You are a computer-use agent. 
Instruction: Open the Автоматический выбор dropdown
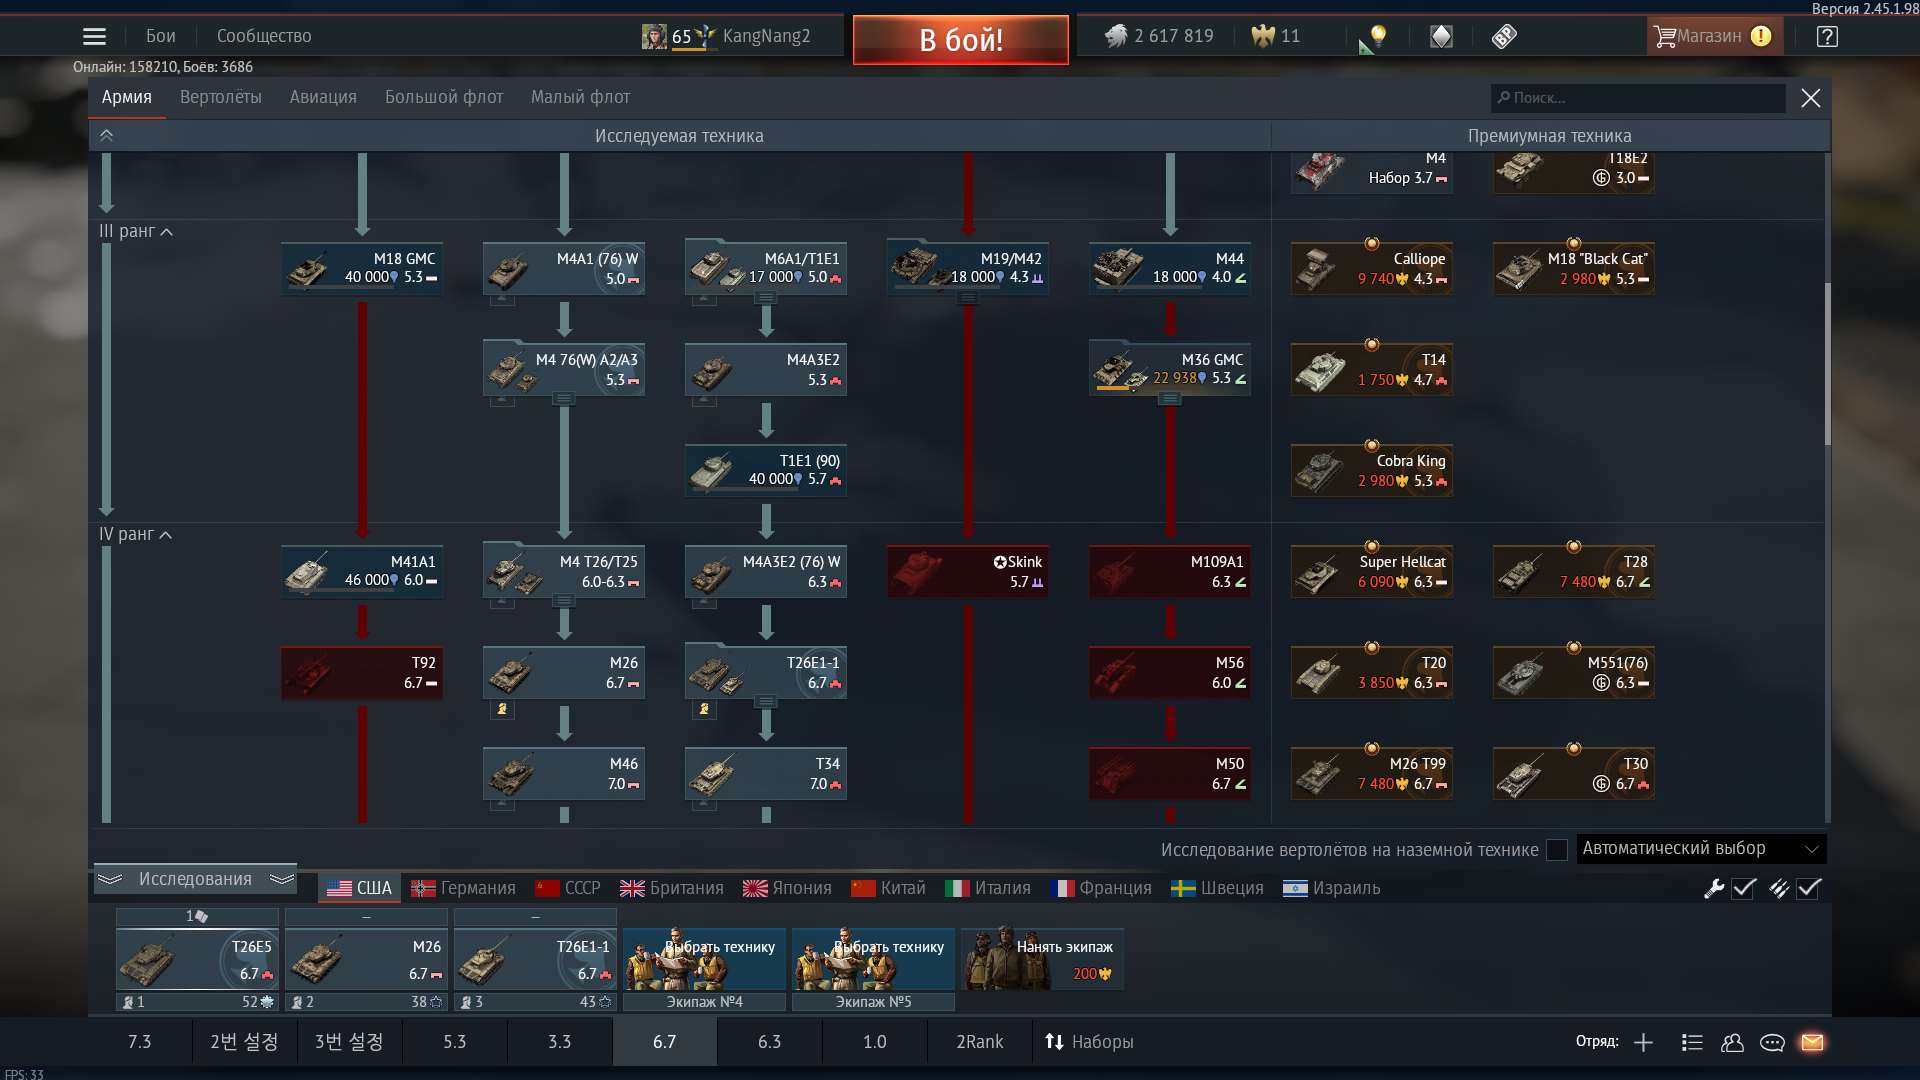pos(1701,849)
